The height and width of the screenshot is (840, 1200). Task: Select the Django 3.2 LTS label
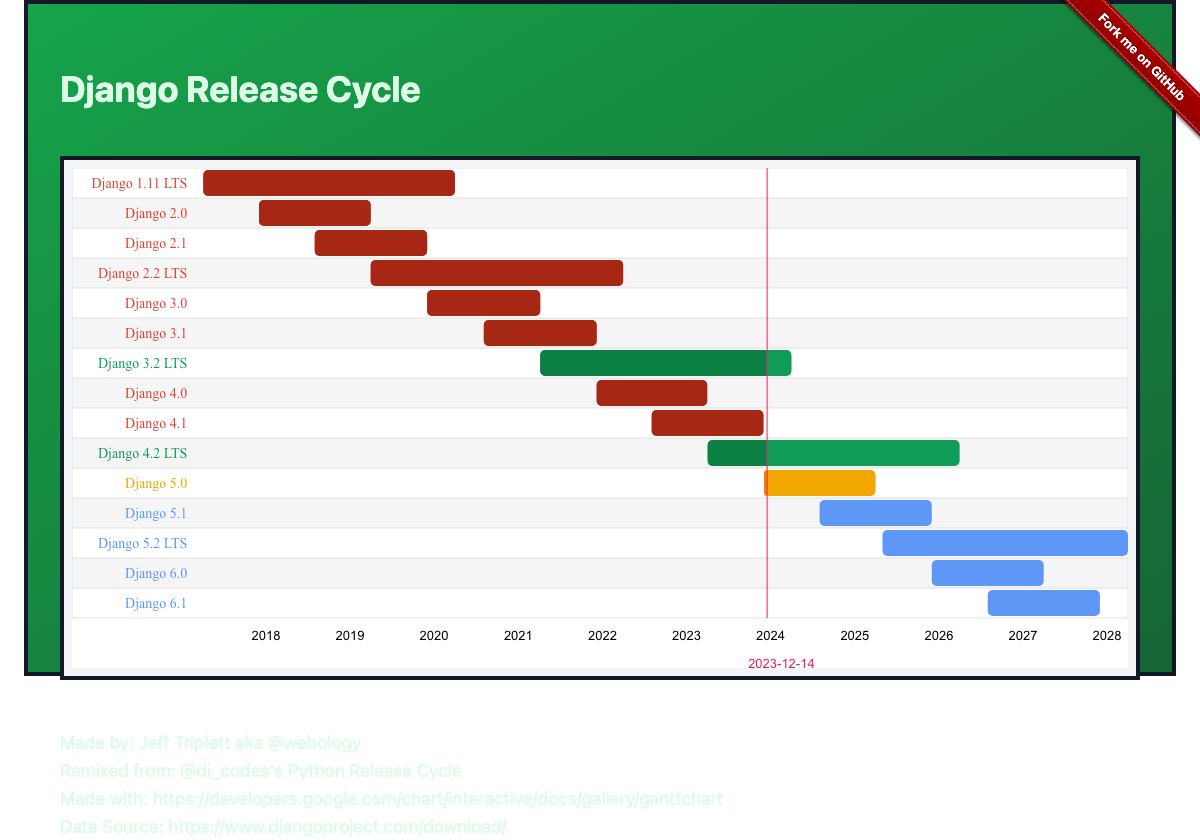coord(141,363)
